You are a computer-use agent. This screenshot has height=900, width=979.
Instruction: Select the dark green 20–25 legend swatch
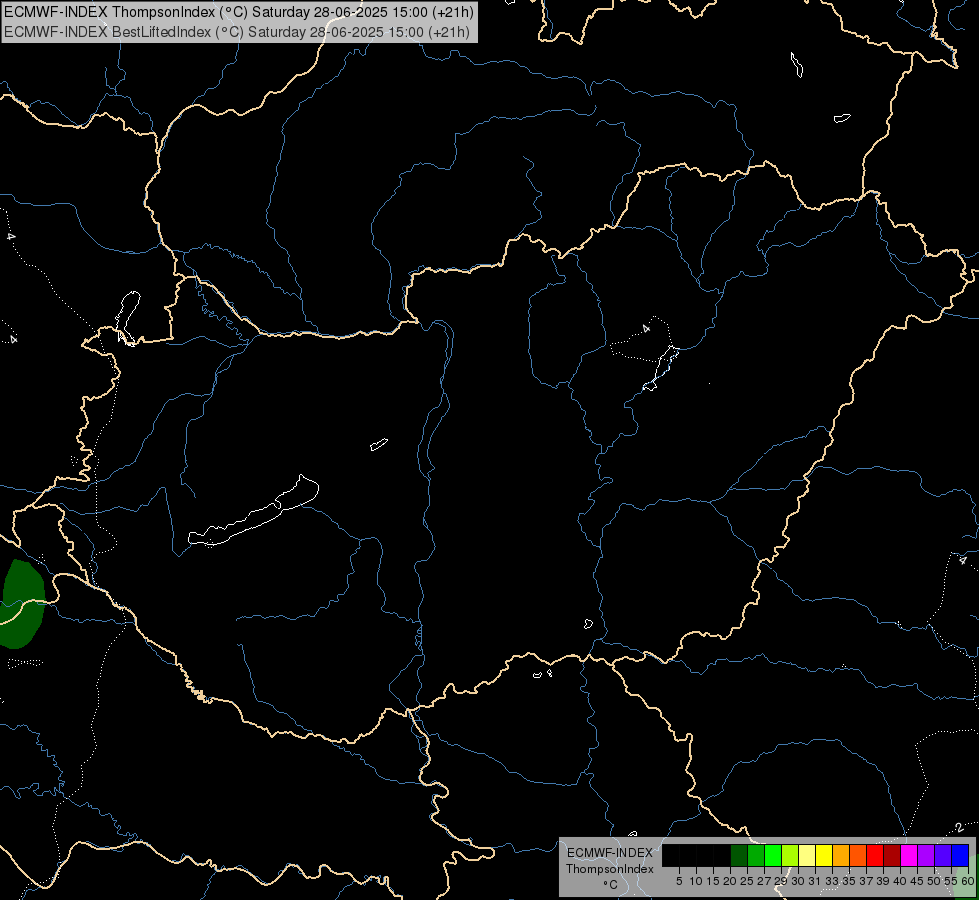click(739, 855)
